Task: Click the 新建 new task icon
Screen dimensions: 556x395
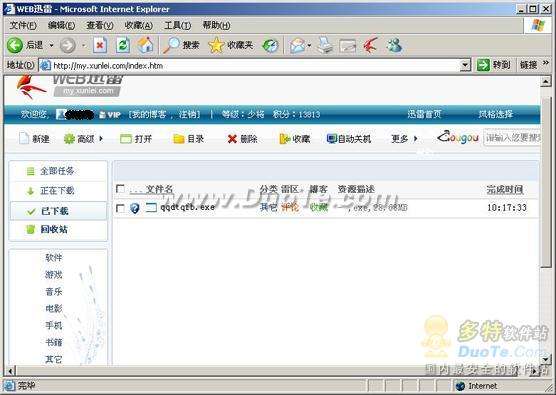Action: [x=24, y=138]
